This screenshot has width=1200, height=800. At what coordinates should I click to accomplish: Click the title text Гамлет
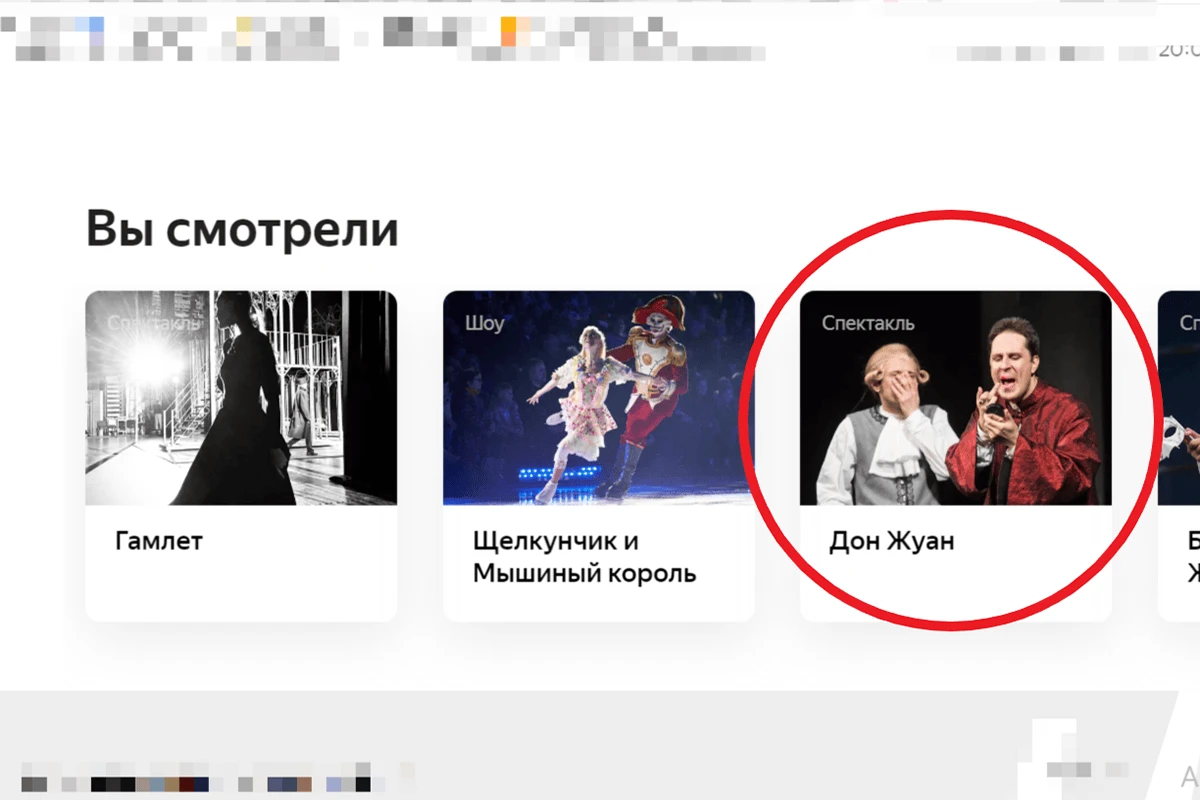tap(159, 542)
